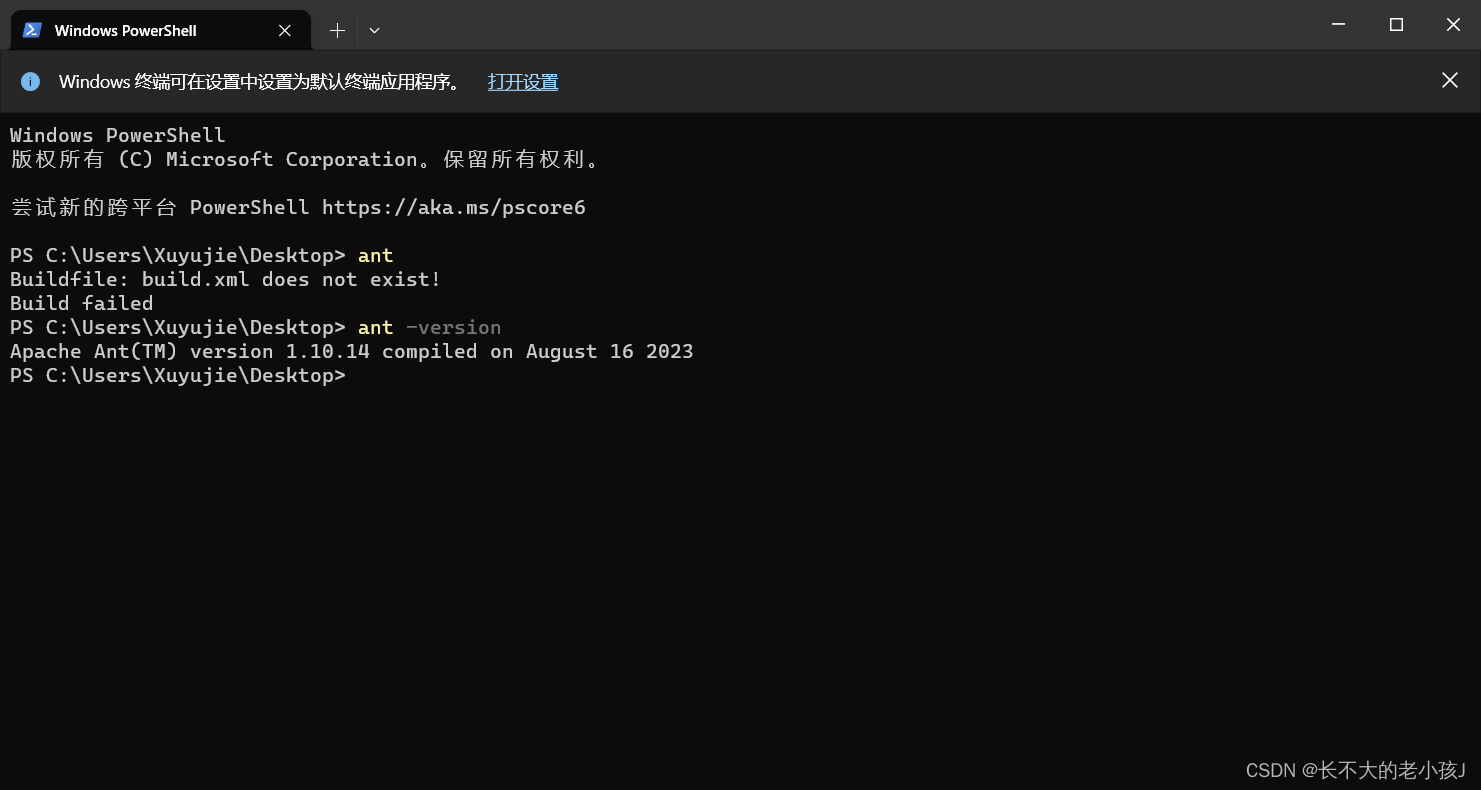Click the https://aka.ms/pscore6 URL text
This screenshot has height=790, width=1481.
tap(453, 207)
